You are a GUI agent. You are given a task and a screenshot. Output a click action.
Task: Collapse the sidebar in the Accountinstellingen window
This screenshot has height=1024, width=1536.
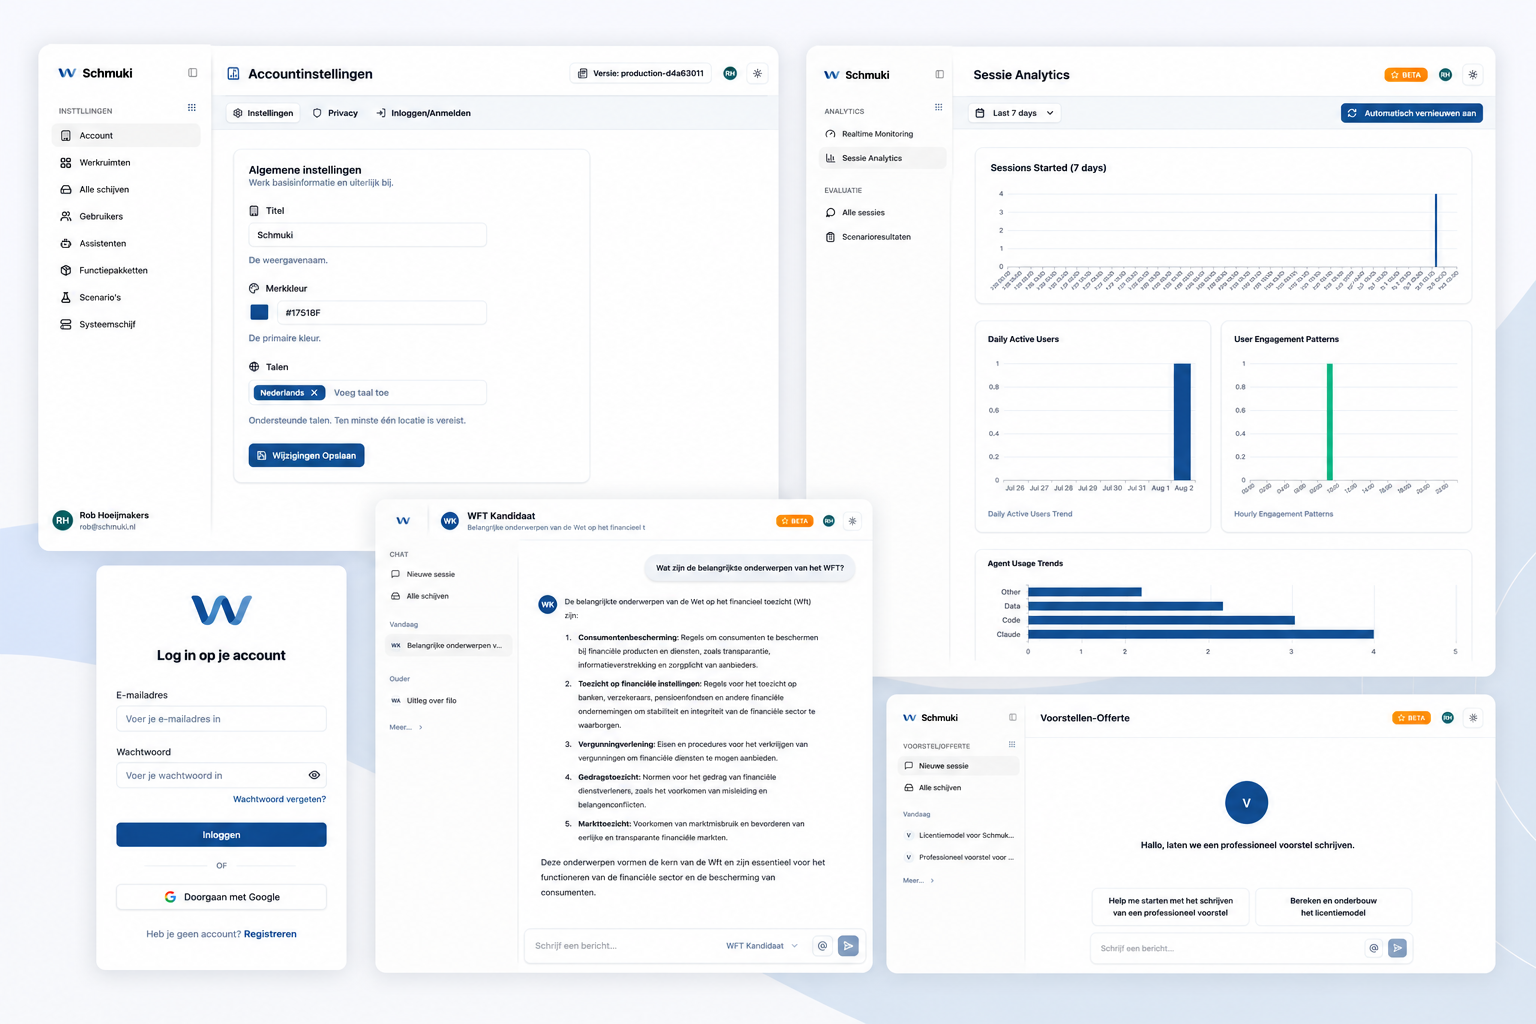193,73
